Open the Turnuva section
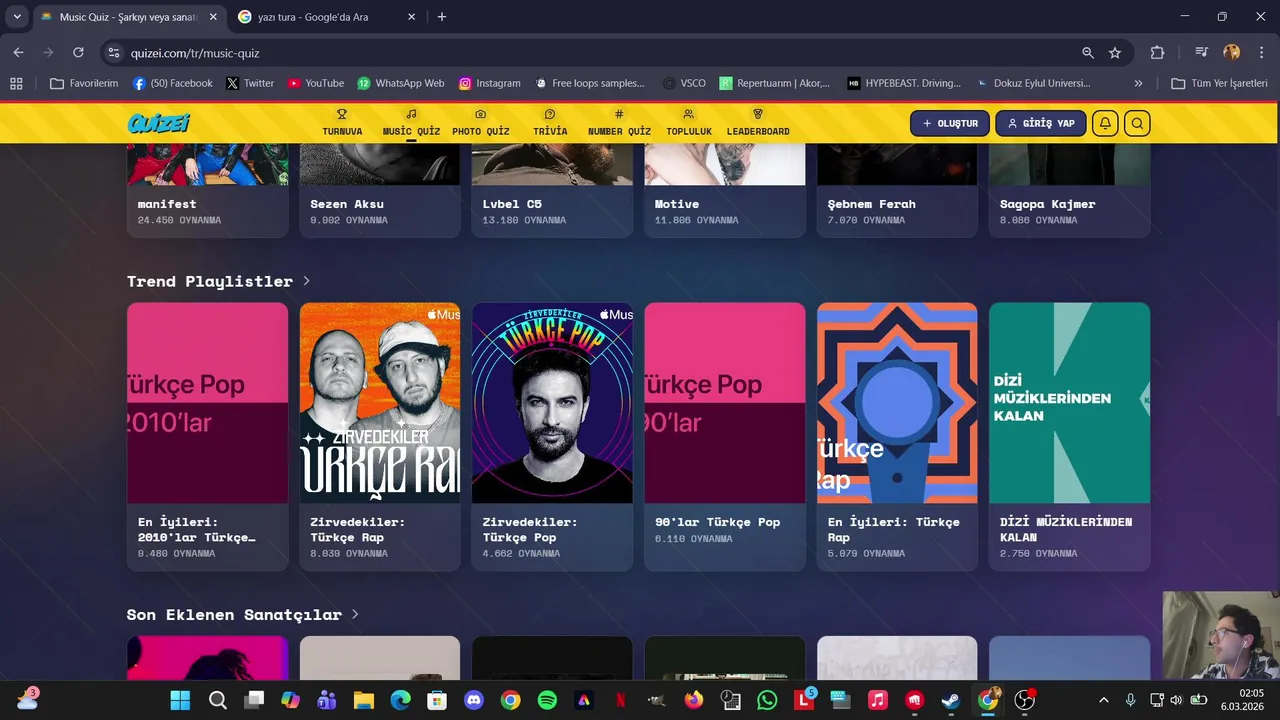 (342, 123)
